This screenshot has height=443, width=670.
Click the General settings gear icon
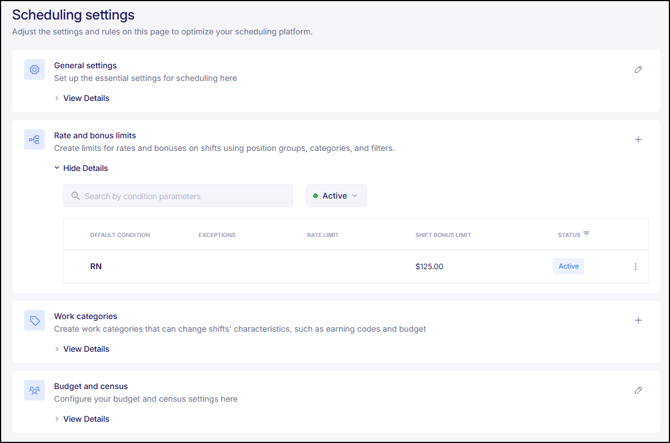coord(34,70)
